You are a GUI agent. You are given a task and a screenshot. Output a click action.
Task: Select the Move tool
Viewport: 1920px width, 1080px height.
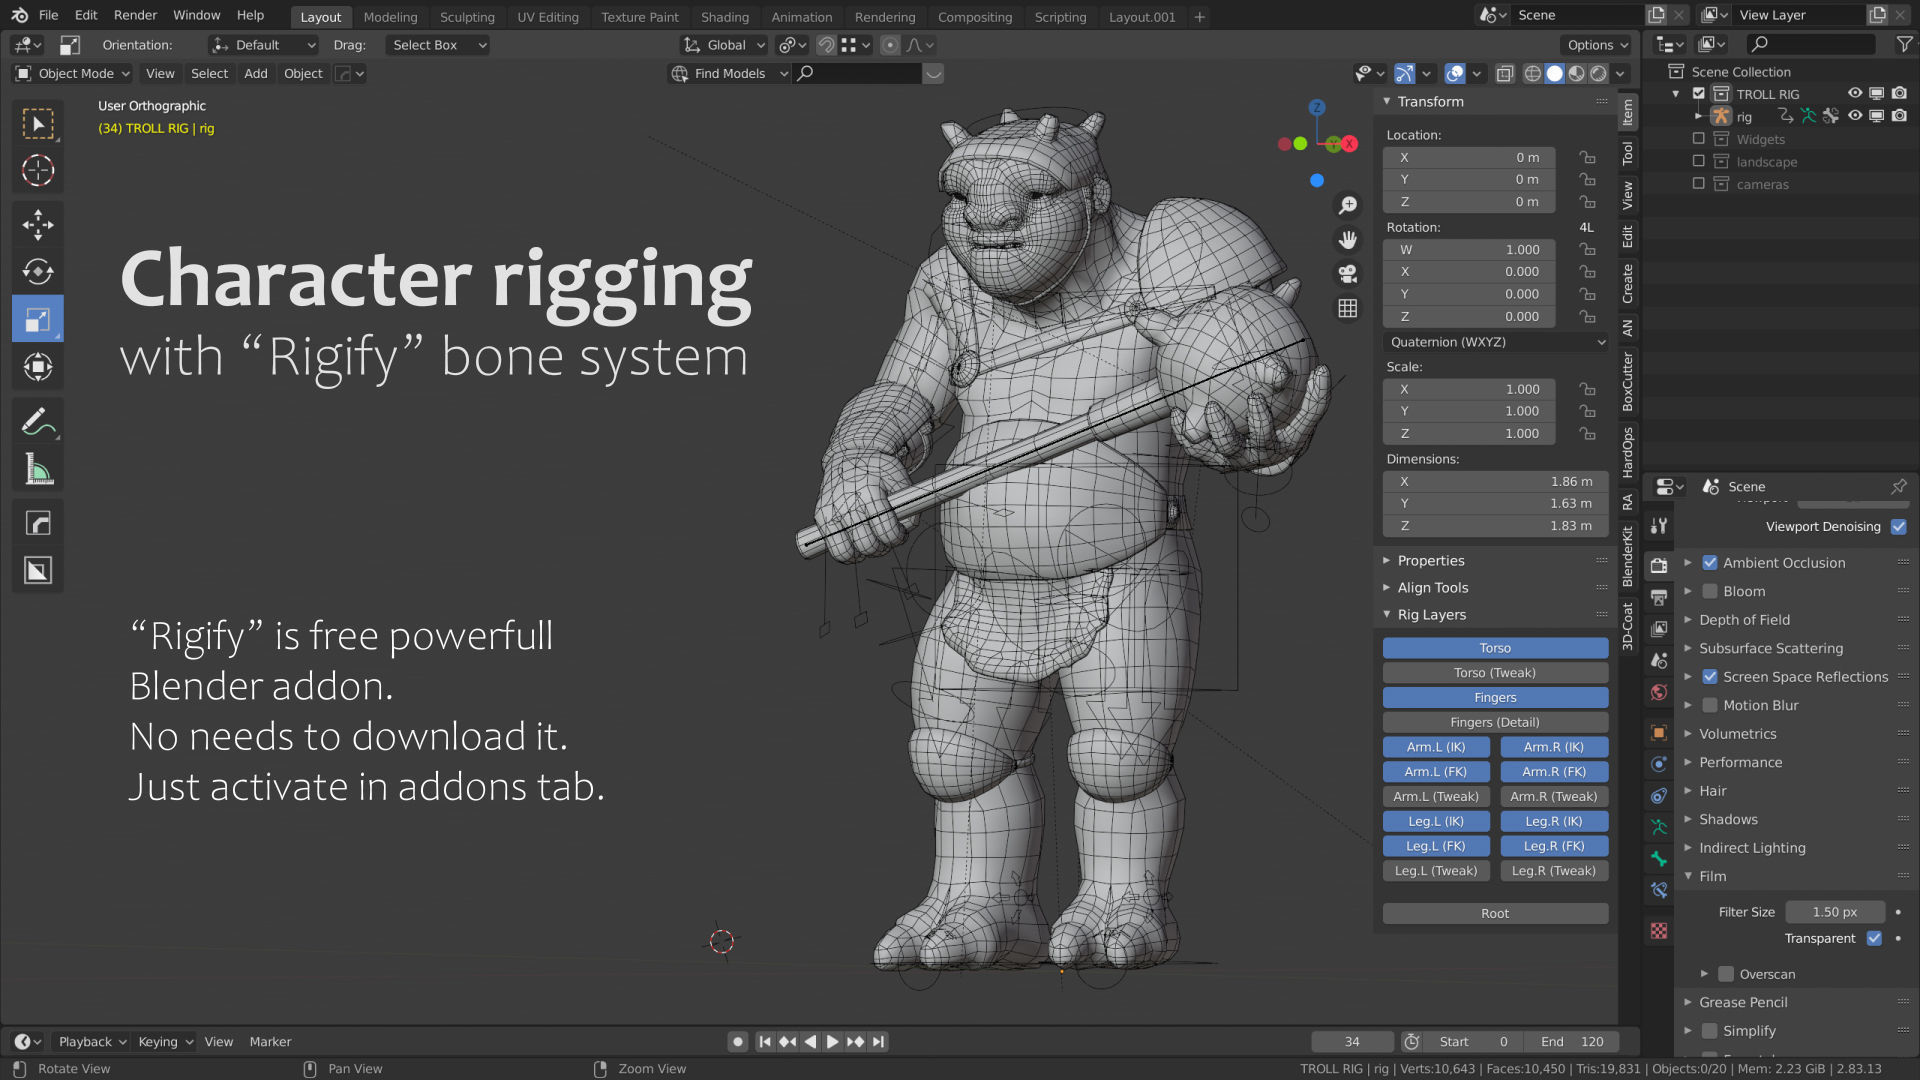pyautogui.click(x=38, y=225)
